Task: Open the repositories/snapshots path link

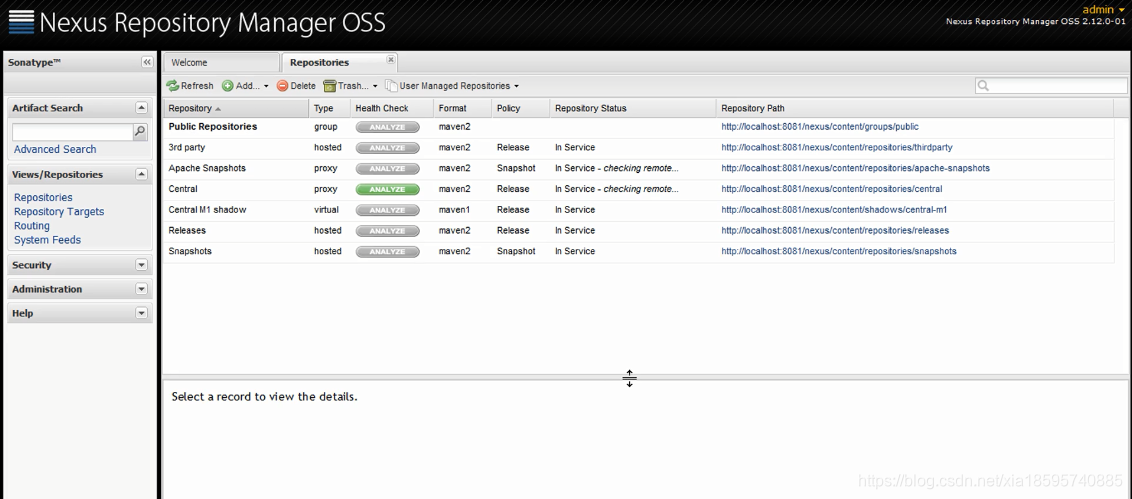Action: [839, 251]
